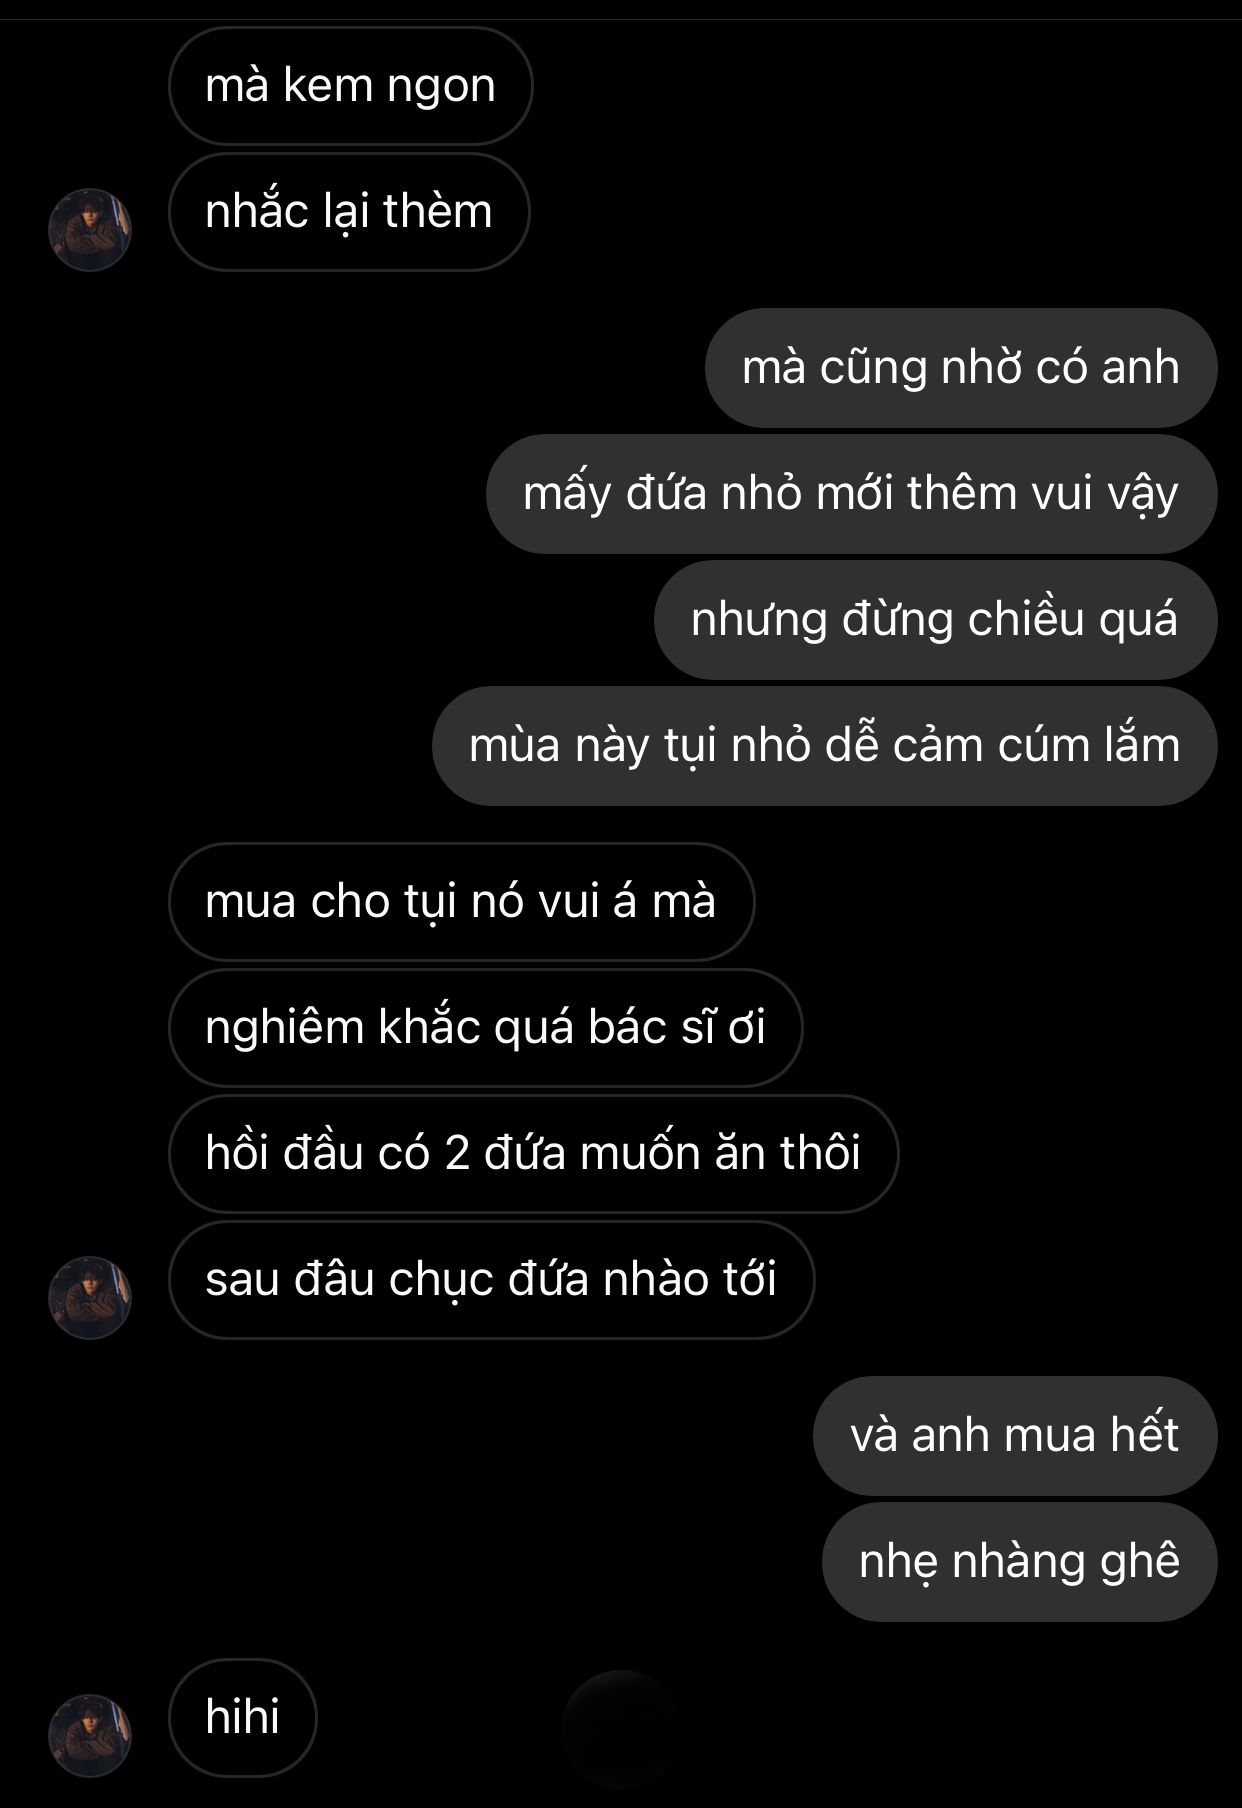The width and height of the screenshot is (1242, 1808).
Task: Select 'hồi đầu có 2 đứa muốn ăn thôi'
Action: (533, 1154)
